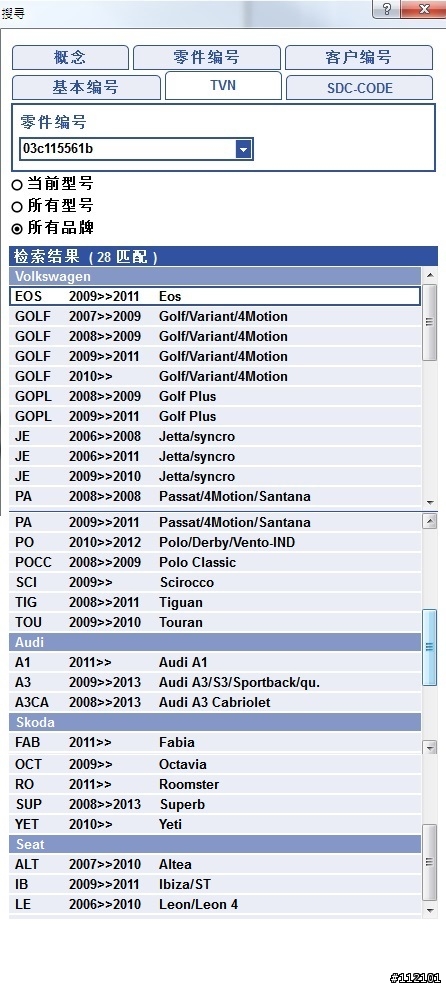
Task: Close the search dialog window
Action: click(x=424, y=9)
